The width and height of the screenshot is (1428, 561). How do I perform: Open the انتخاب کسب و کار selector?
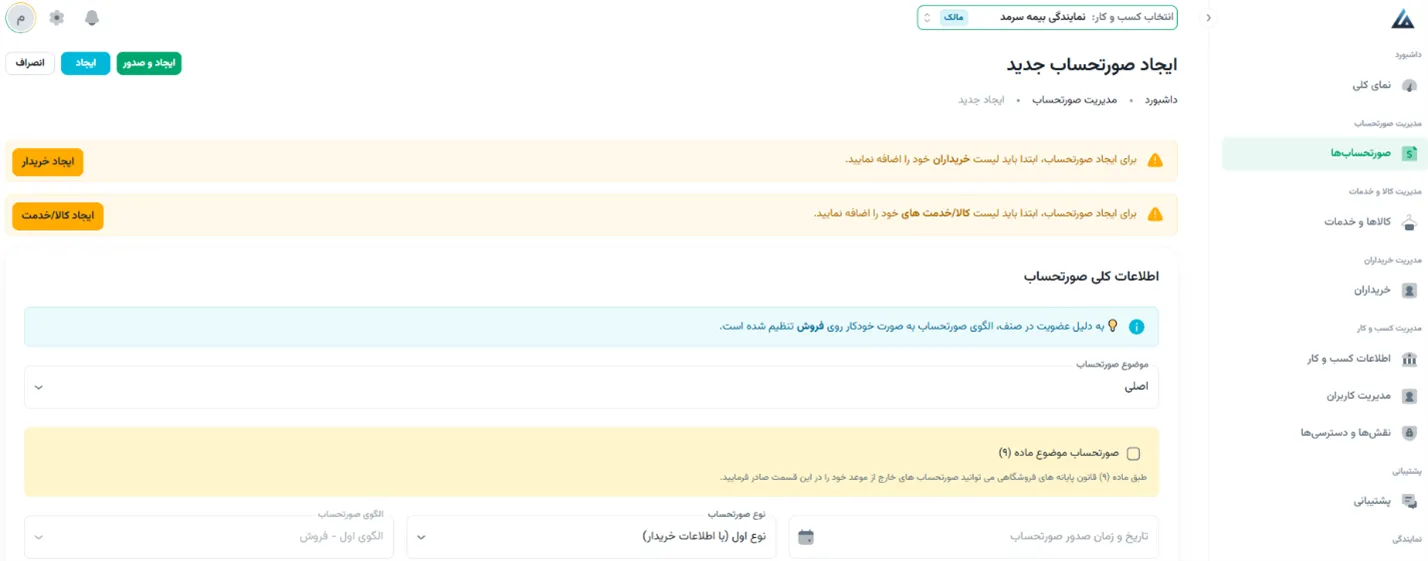tap(1047, 18)
